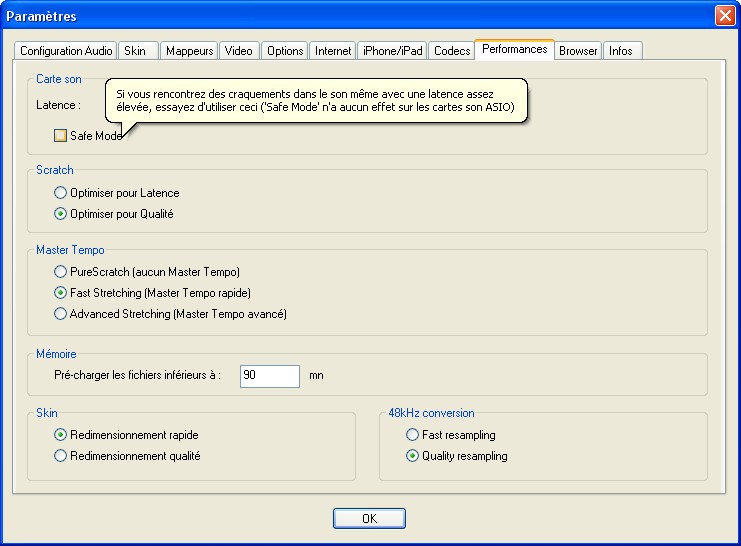Open the Mappeurs tab
The image size is (741, 546).
tap(189, 51)
